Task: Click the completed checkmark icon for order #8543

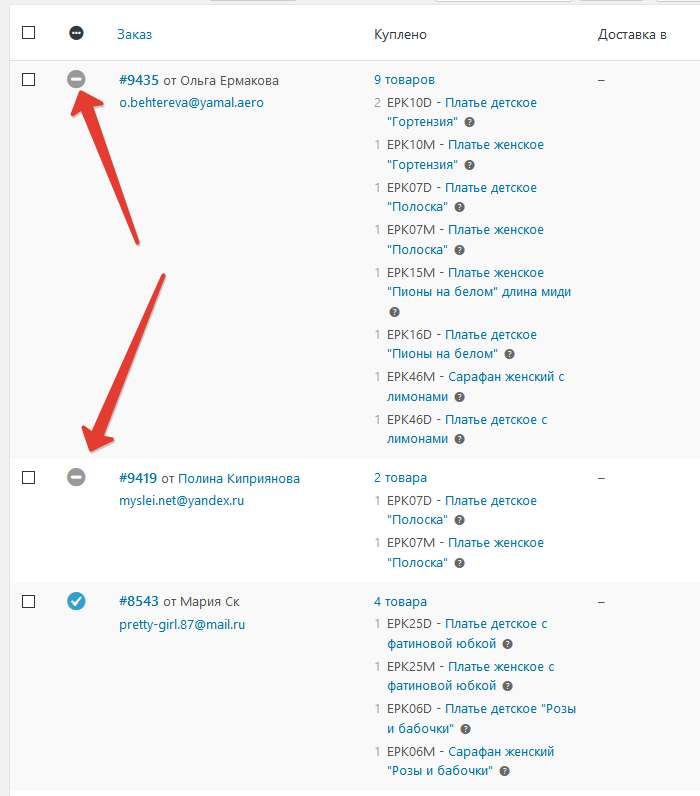Action: (x=76, y=601)
